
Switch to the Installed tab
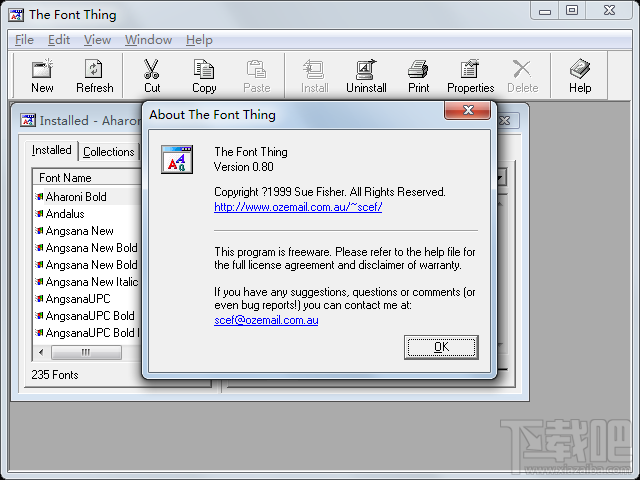point(51,150)
